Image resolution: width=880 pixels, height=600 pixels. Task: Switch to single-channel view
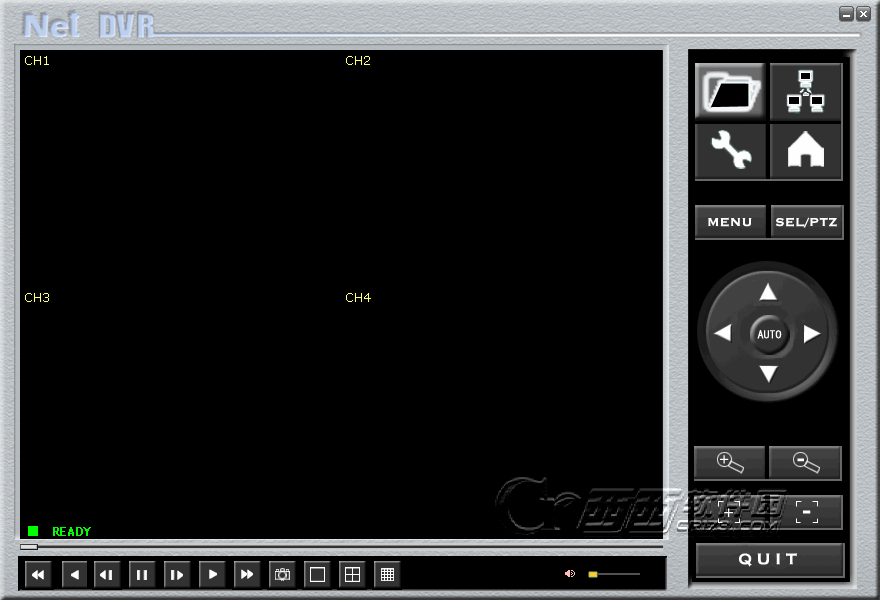coord(317,574)
